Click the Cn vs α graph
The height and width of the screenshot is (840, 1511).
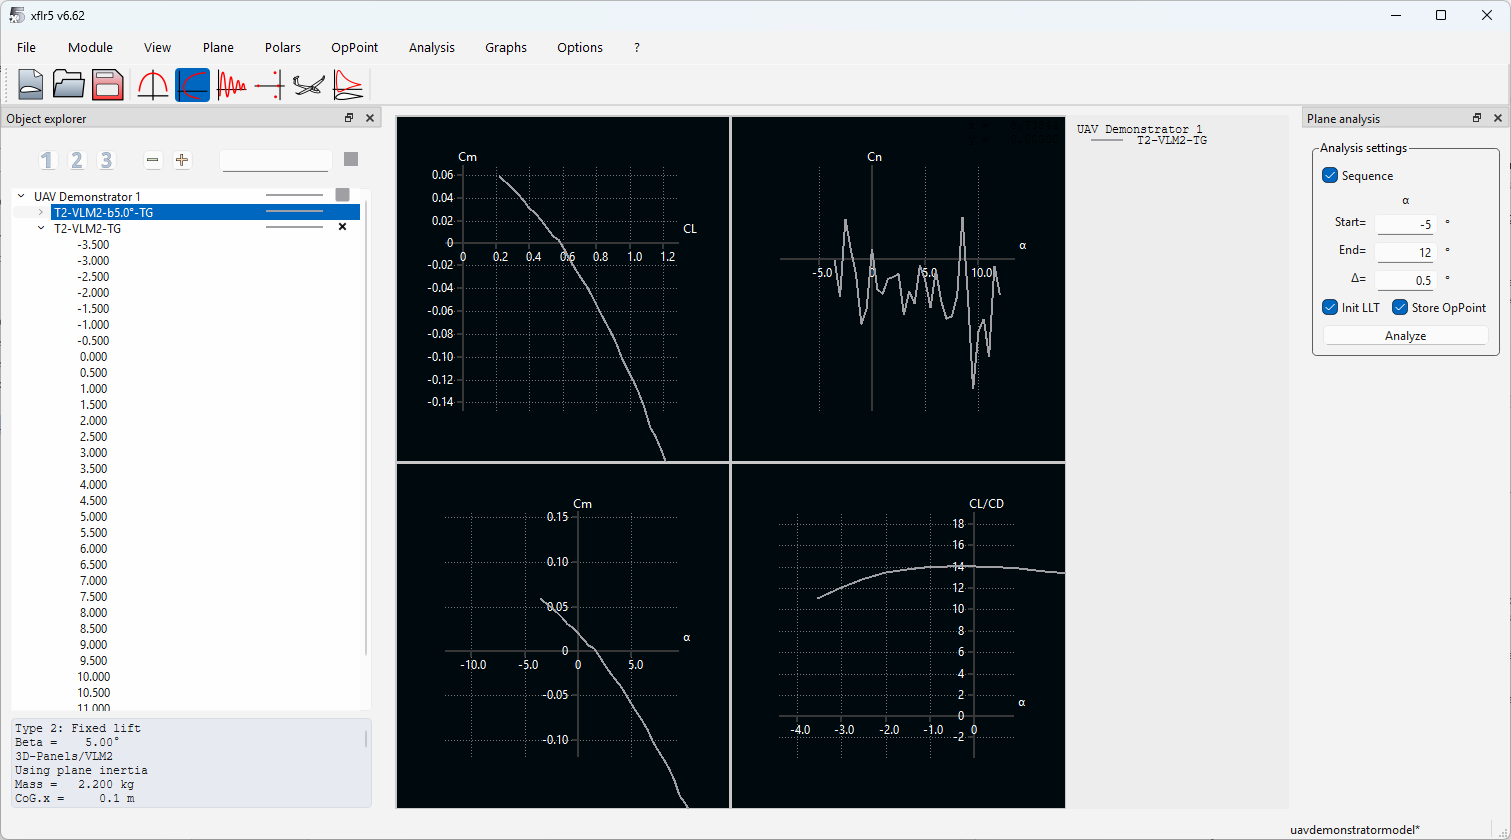click(x=898, y=289)
